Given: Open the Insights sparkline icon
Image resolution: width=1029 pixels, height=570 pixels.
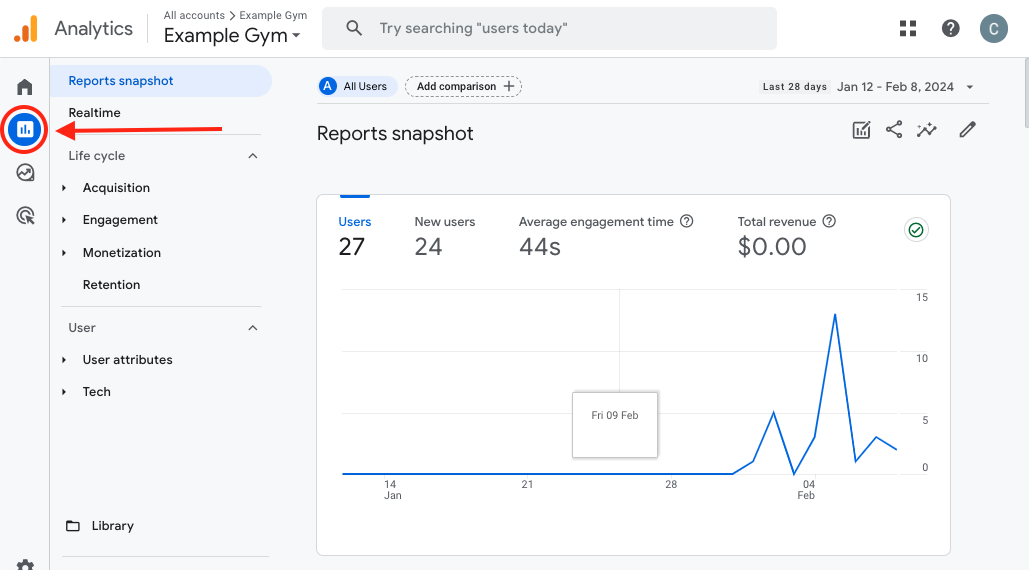Looking at the screenshot, I should pyautogui.click(x=927, y=129).
